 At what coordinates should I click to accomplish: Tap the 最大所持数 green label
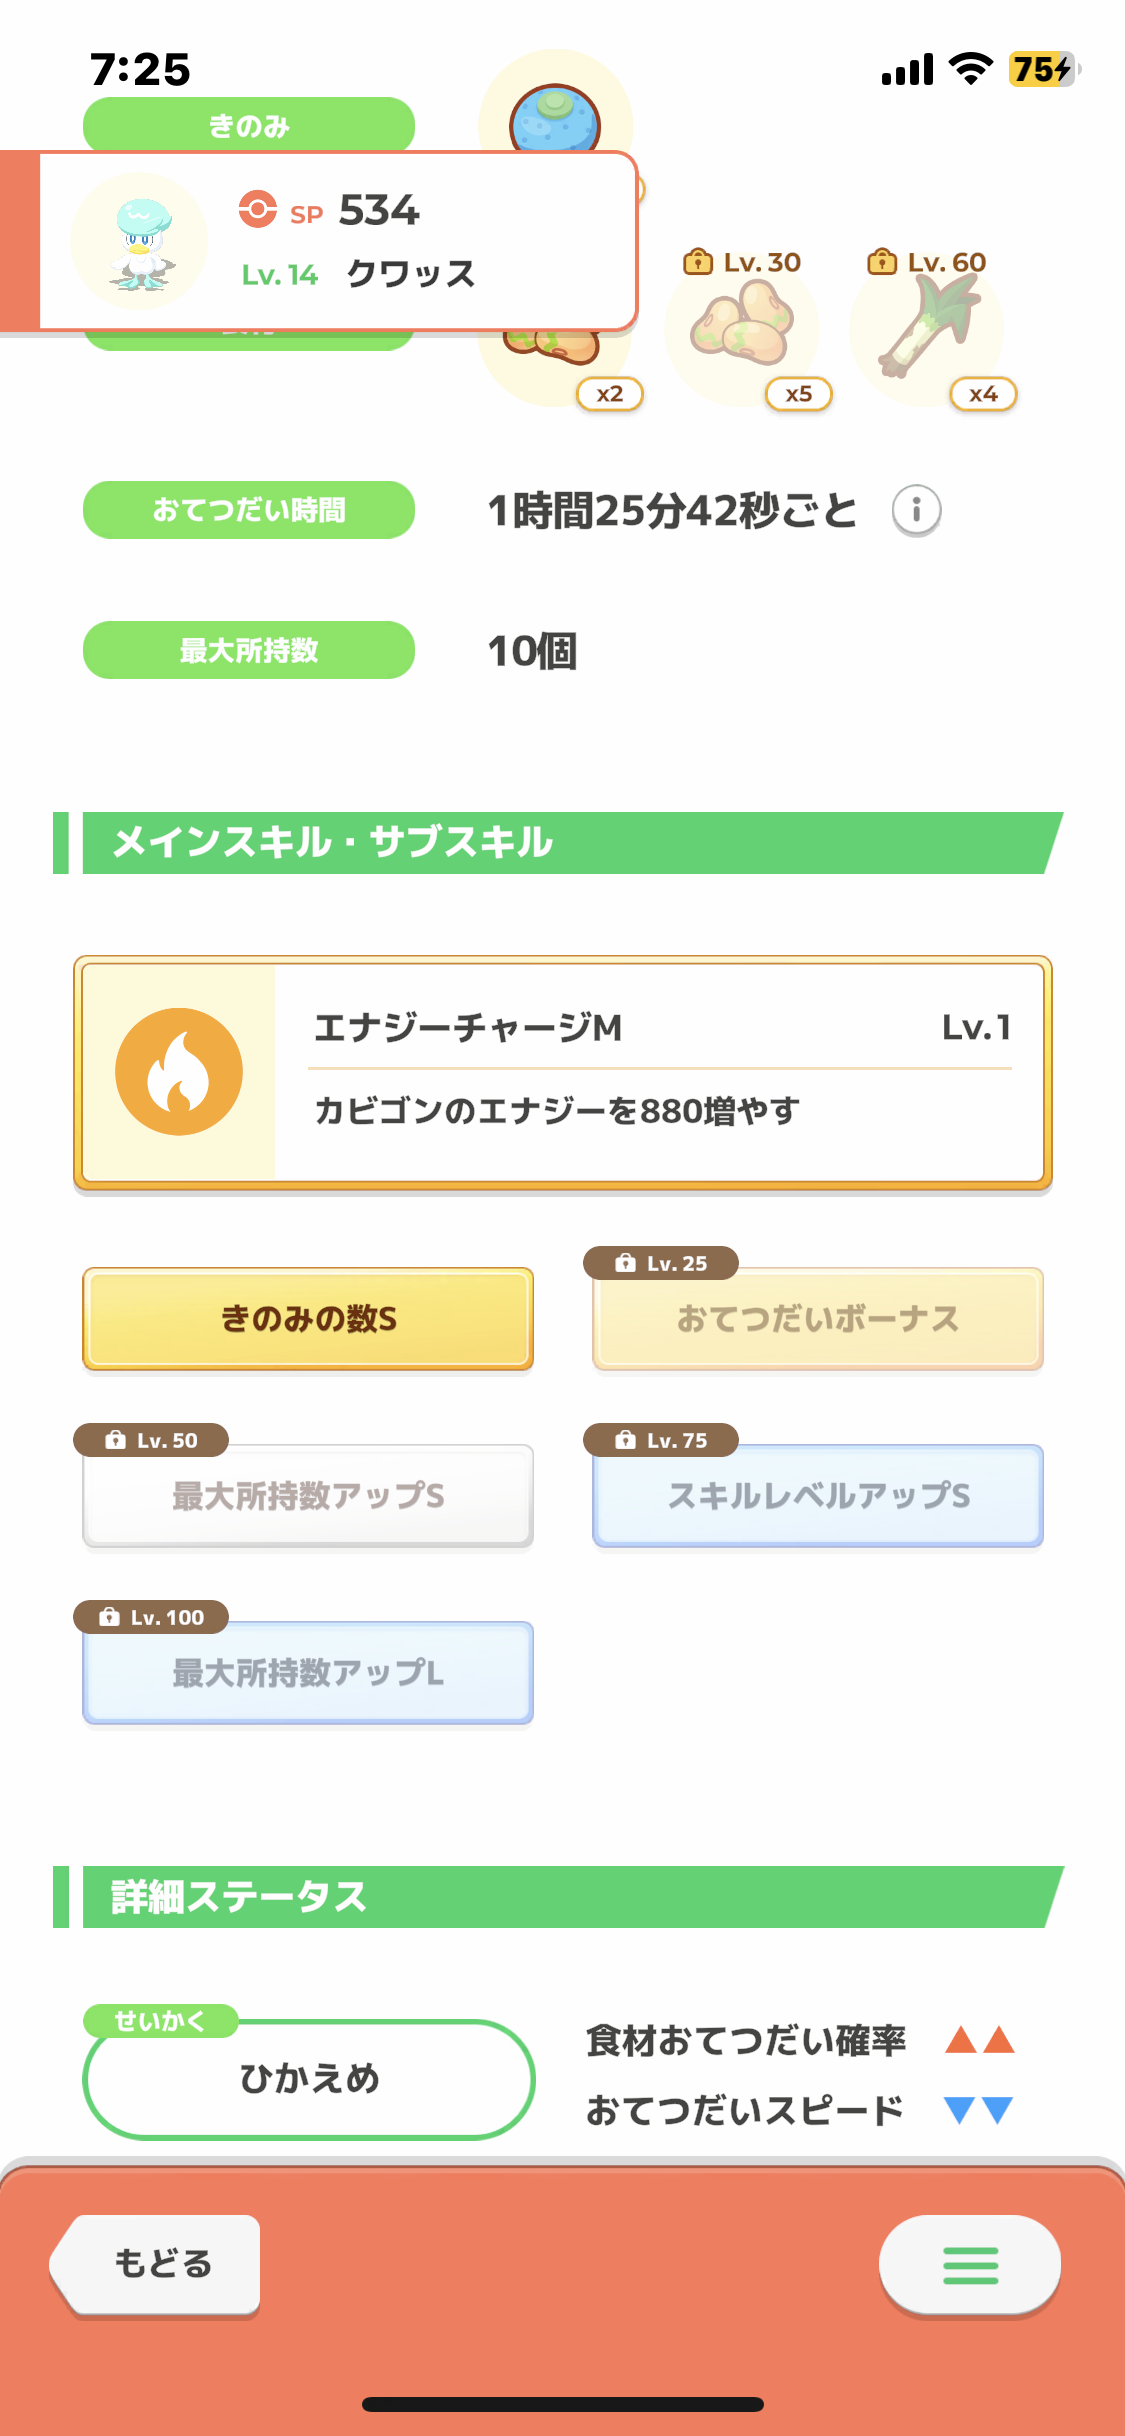[x=249, y=650]
